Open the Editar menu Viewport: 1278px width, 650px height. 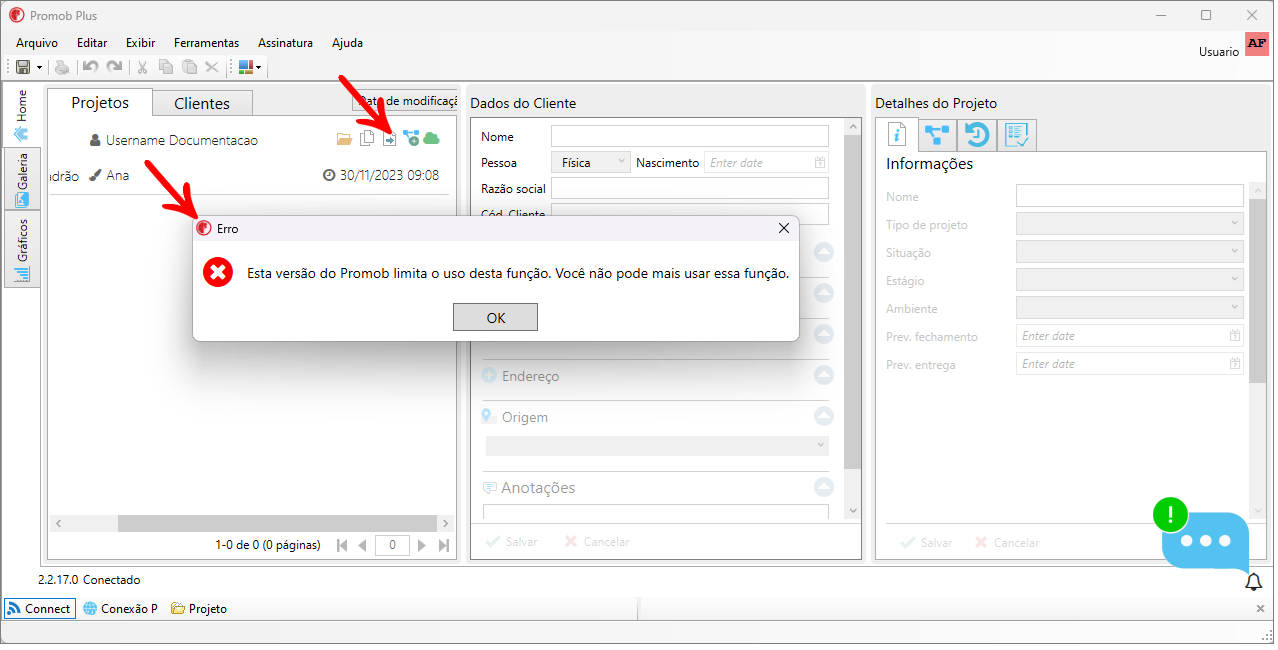coord(92,43)
